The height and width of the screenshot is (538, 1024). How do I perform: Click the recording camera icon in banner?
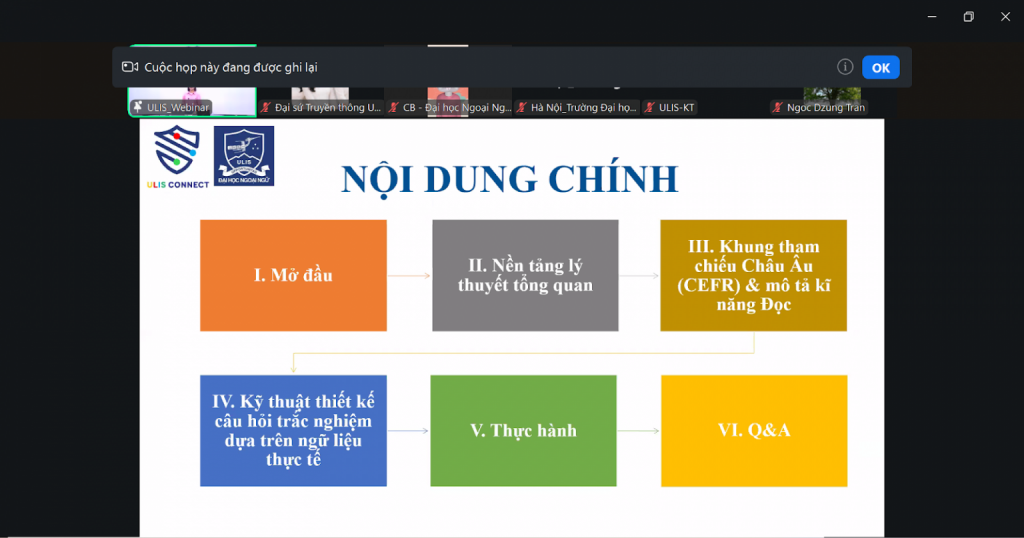(x=129, y=67)
